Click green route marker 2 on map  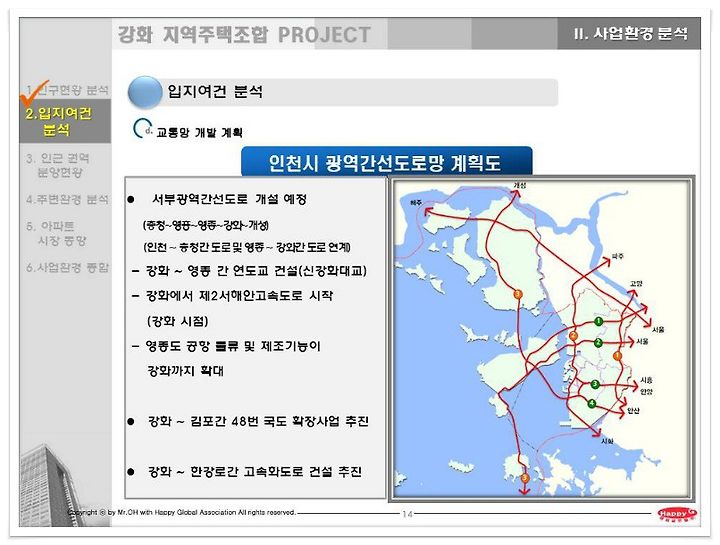tap(598, 343)
